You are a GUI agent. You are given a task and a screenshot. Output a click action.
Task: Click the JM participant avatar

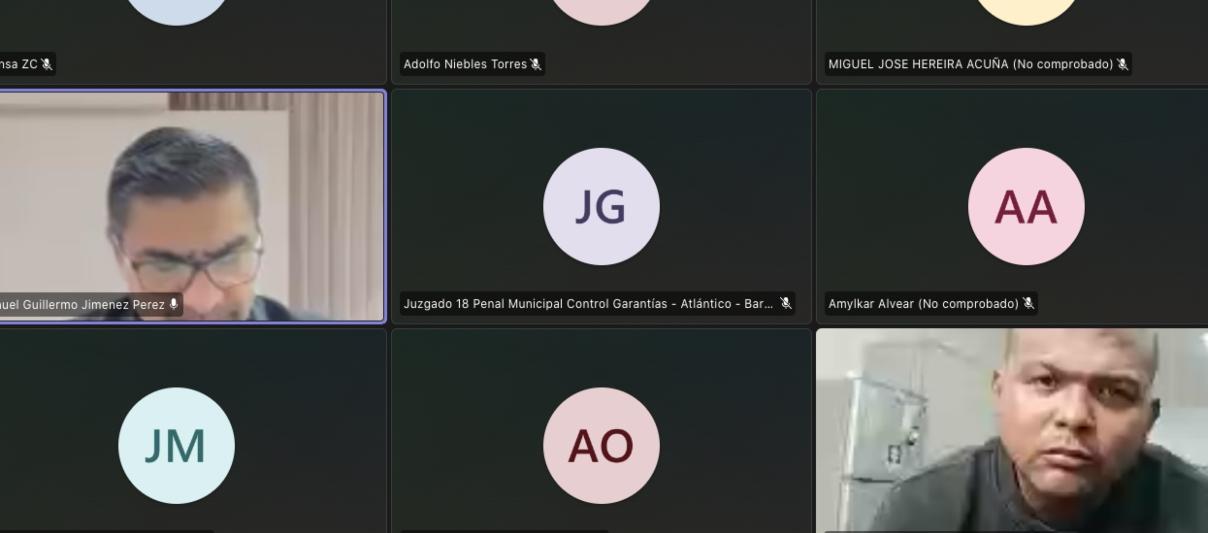(176, 446)
